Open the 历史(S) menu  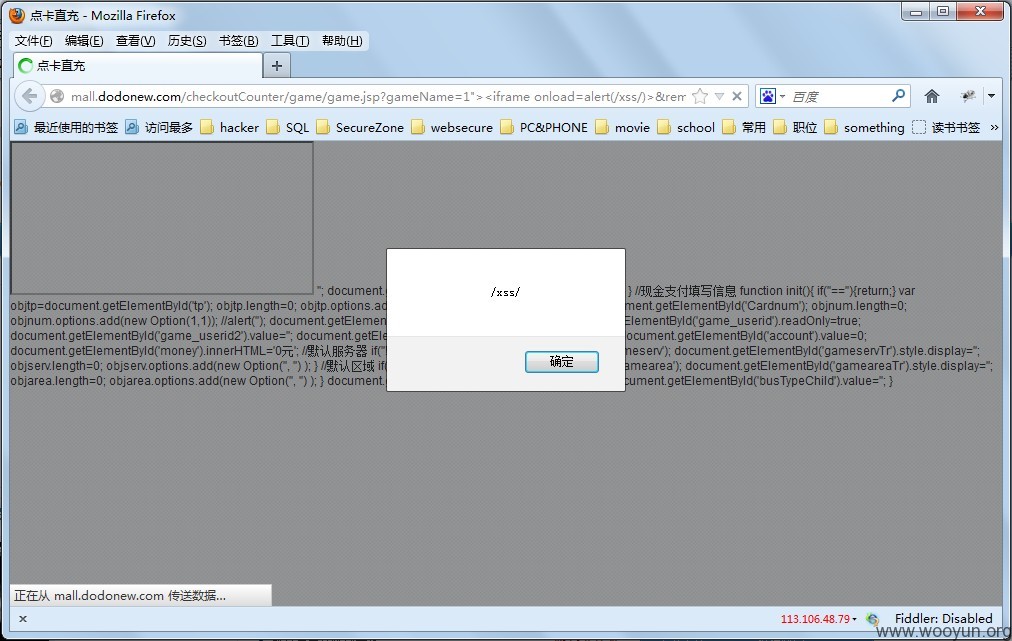pyautogui.click(x=187, y=41)
